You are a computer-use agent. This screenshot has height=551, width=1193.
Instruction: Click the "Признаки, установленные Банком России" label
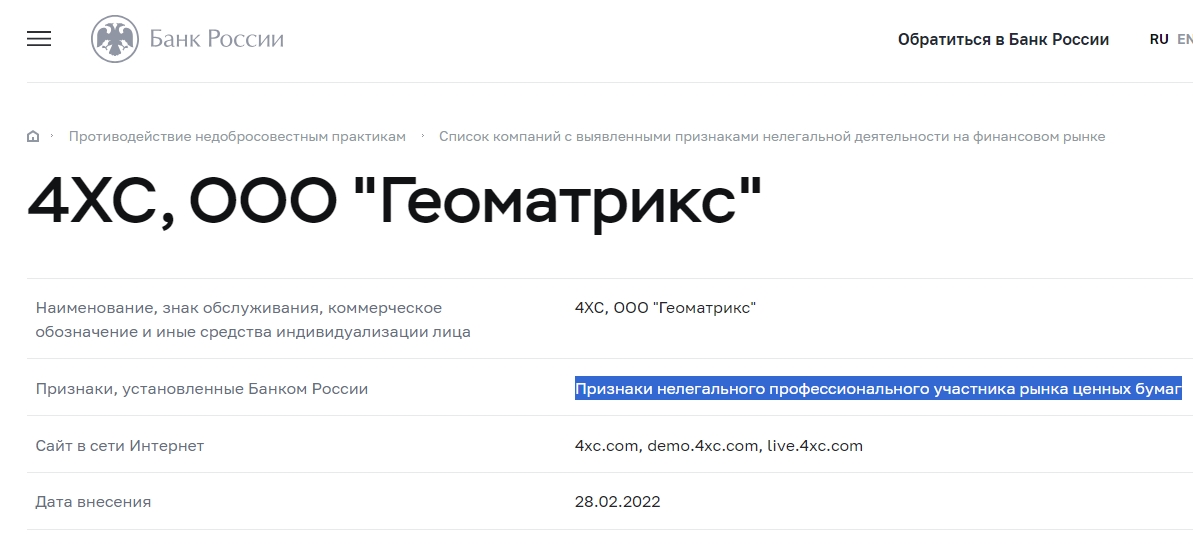(202, 390)
